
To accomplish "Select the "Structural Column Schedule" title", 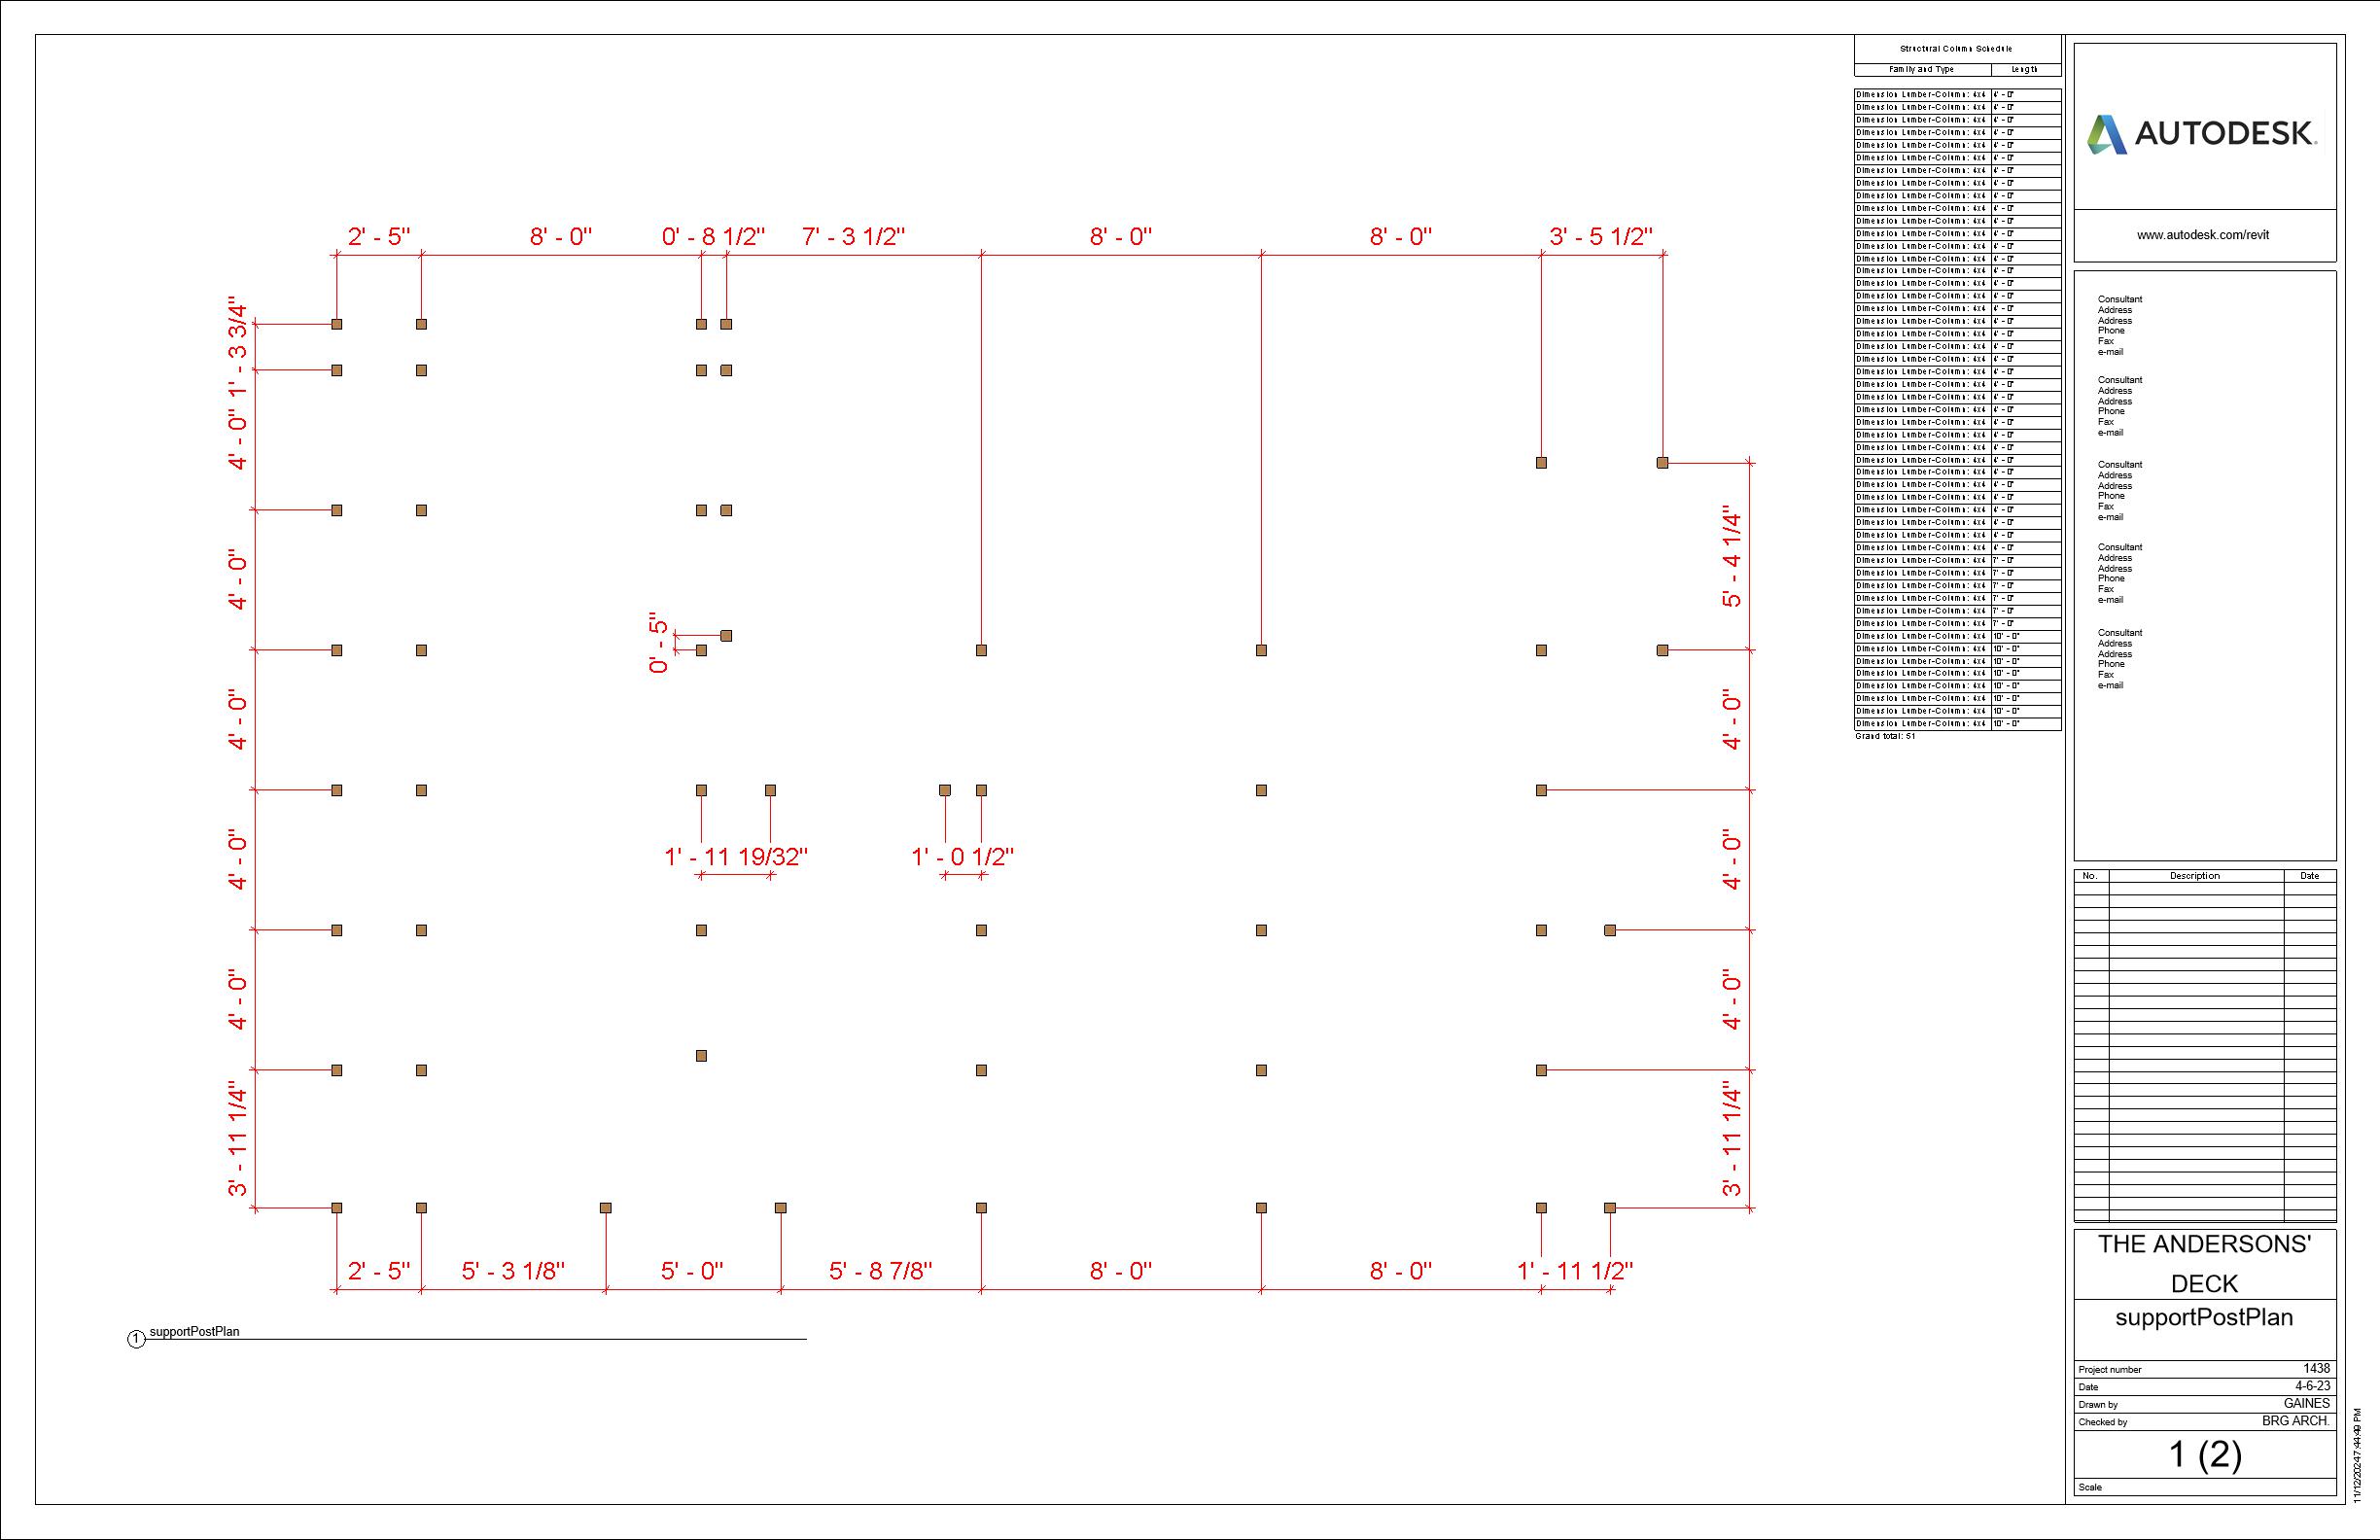I will click(1956, 49).
